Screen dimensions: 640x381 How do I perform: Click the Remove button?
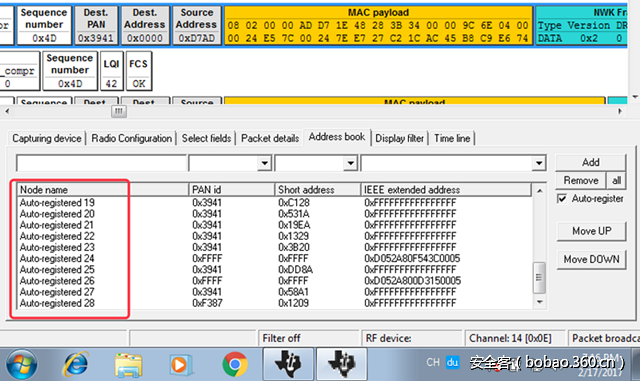[581, 180]
